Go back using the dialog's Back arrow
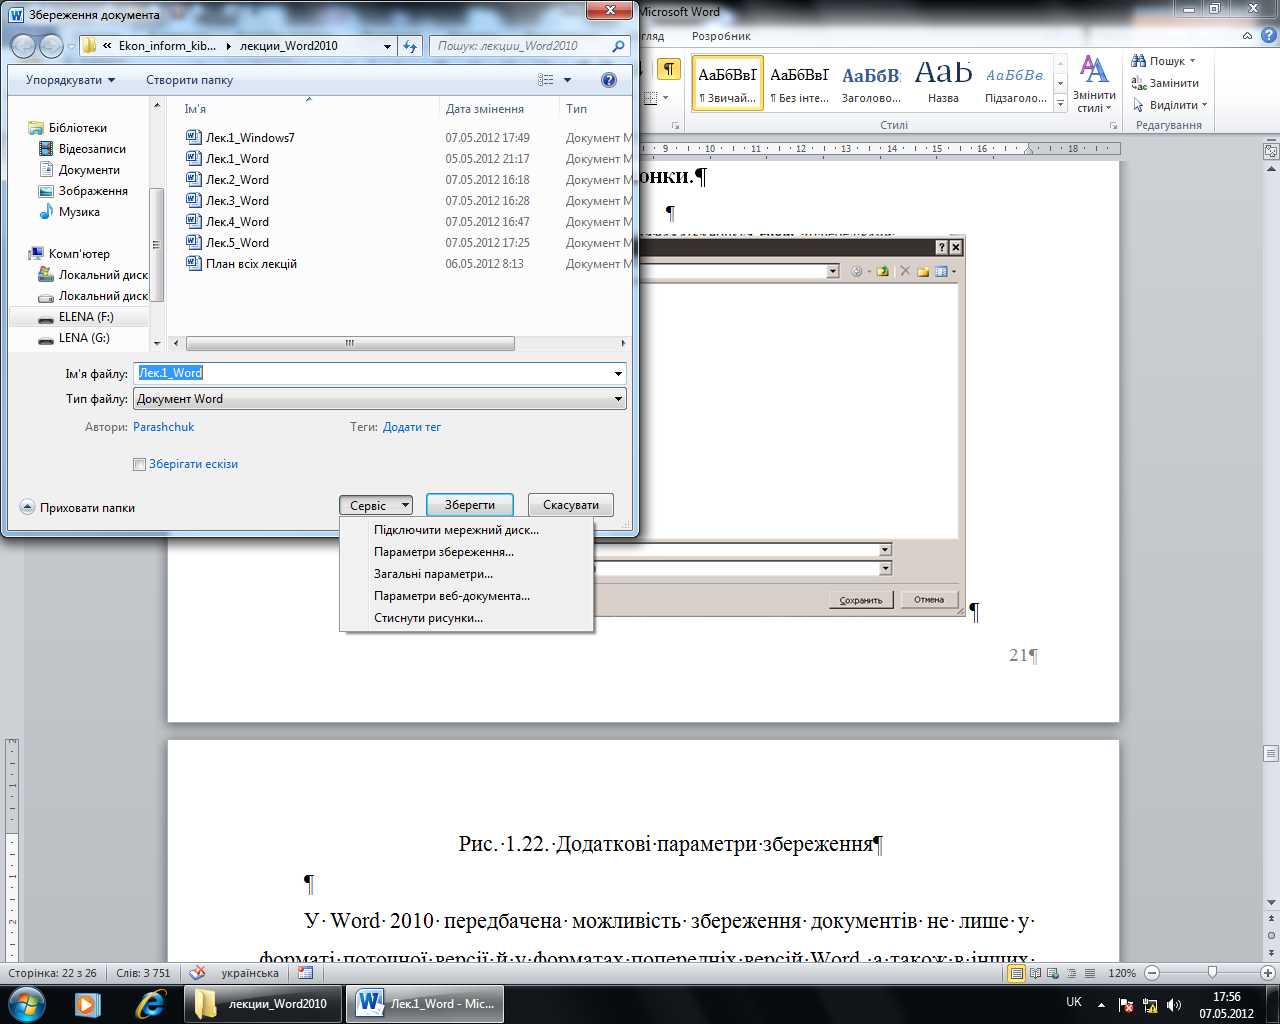This screenshot has height=1024, width=1280. [x=23, y=46]
